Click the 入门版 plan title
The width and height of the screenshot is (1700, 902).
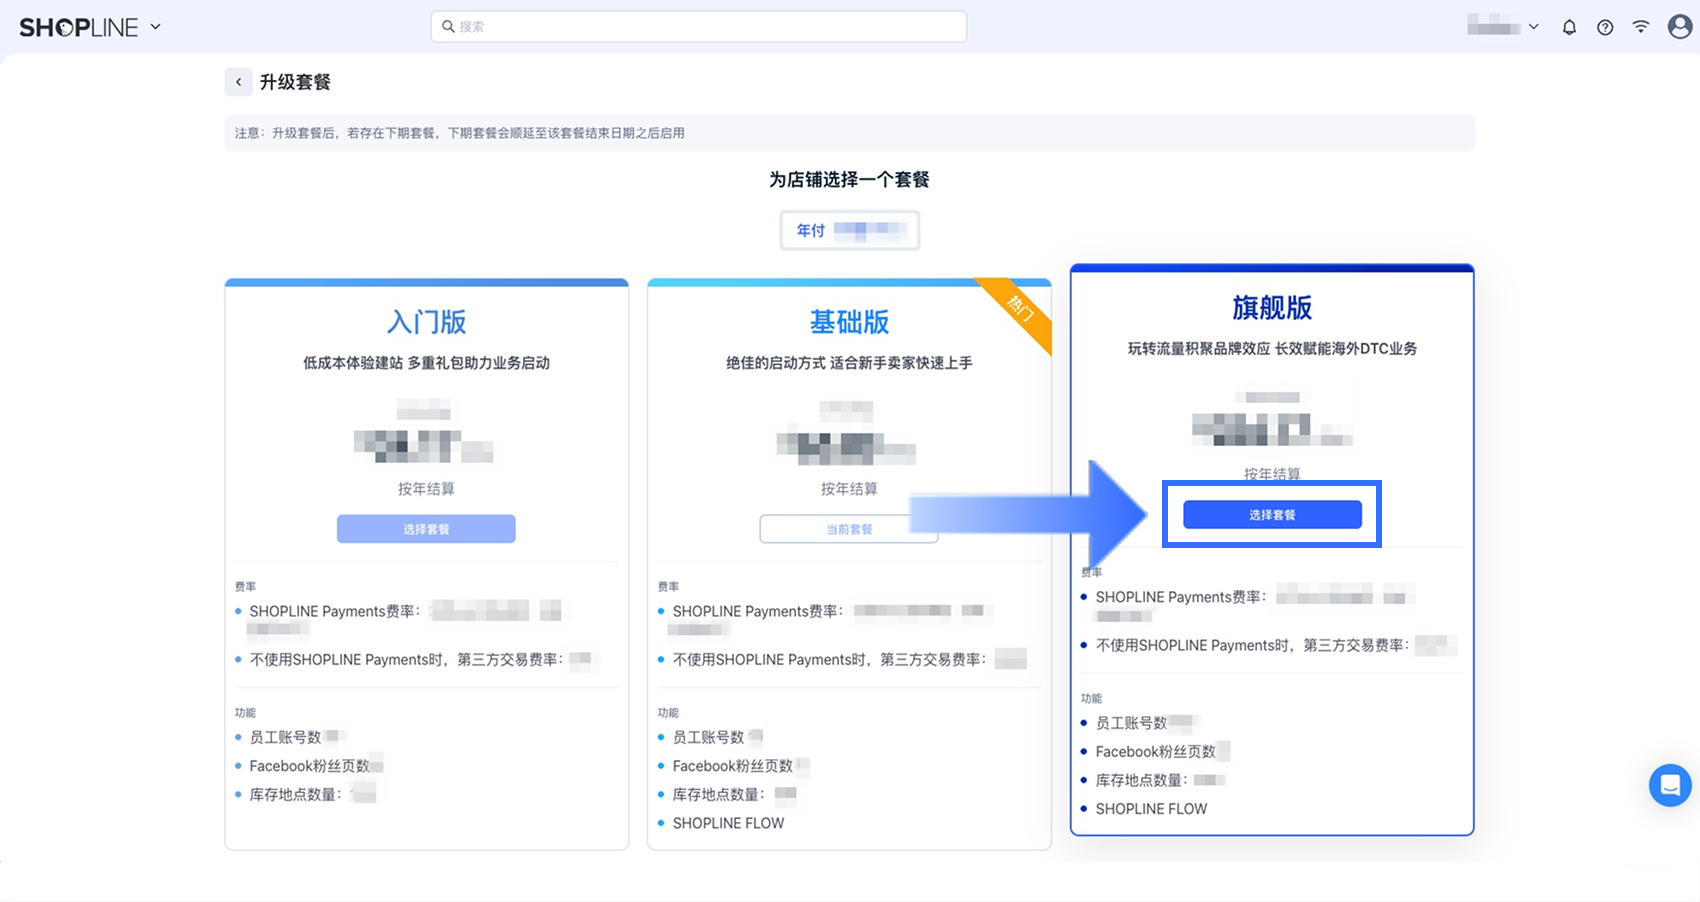coord(427,322)
